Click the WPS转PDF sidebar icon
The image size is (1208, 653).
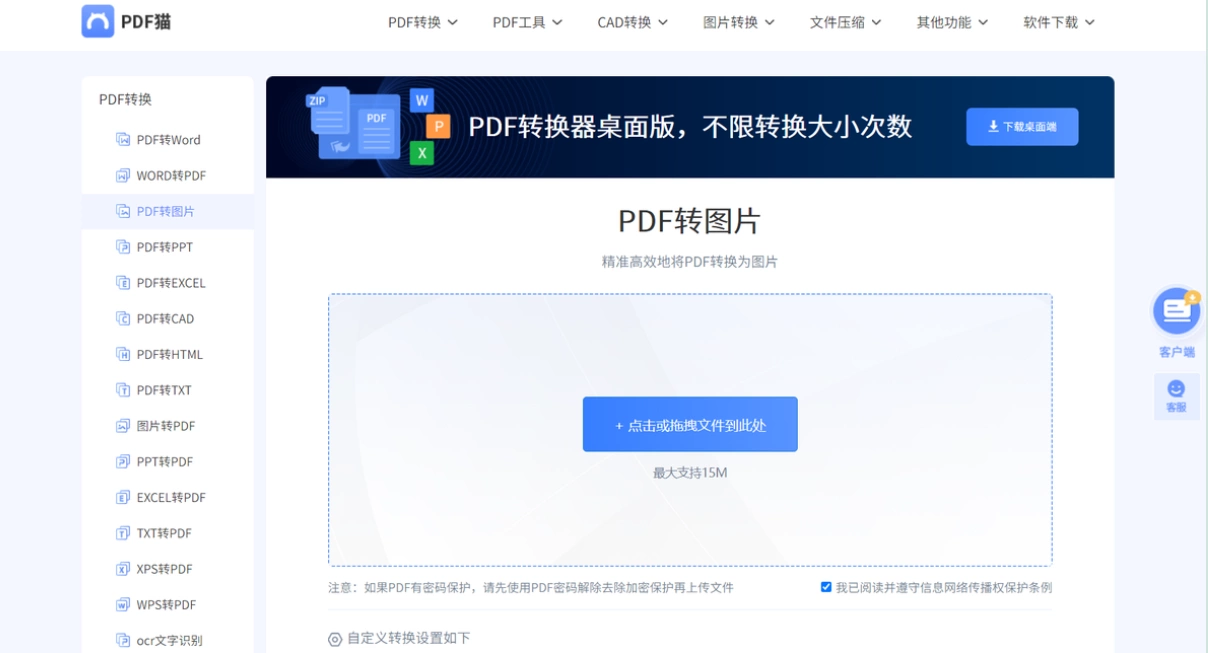coord(123,605)
